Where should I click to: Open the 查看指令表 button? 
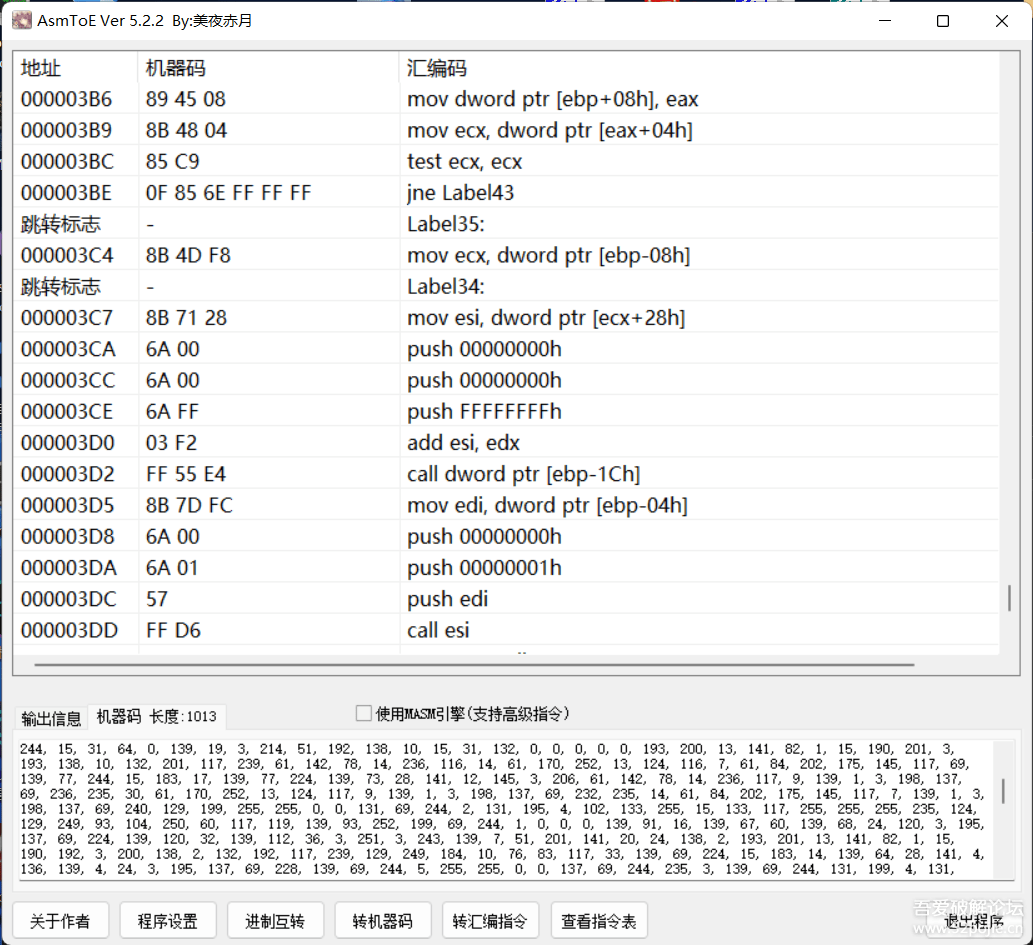click(x=599, y=921)
